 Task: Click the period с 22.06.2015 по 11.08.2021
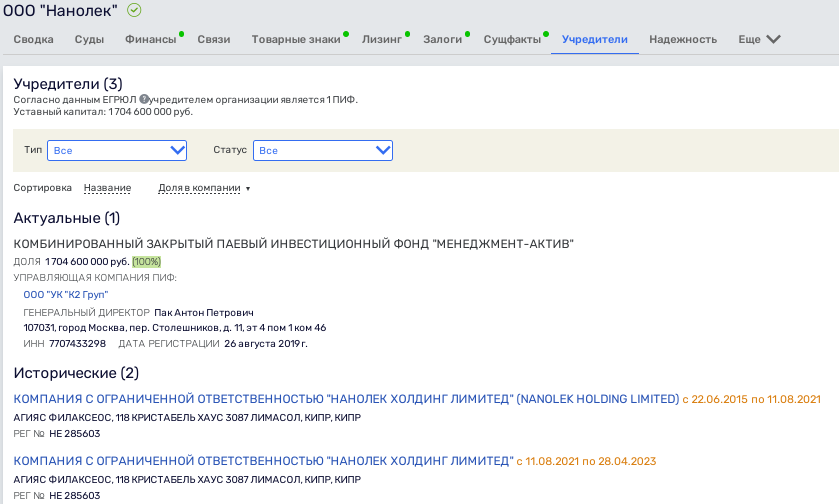coord(751,399)
